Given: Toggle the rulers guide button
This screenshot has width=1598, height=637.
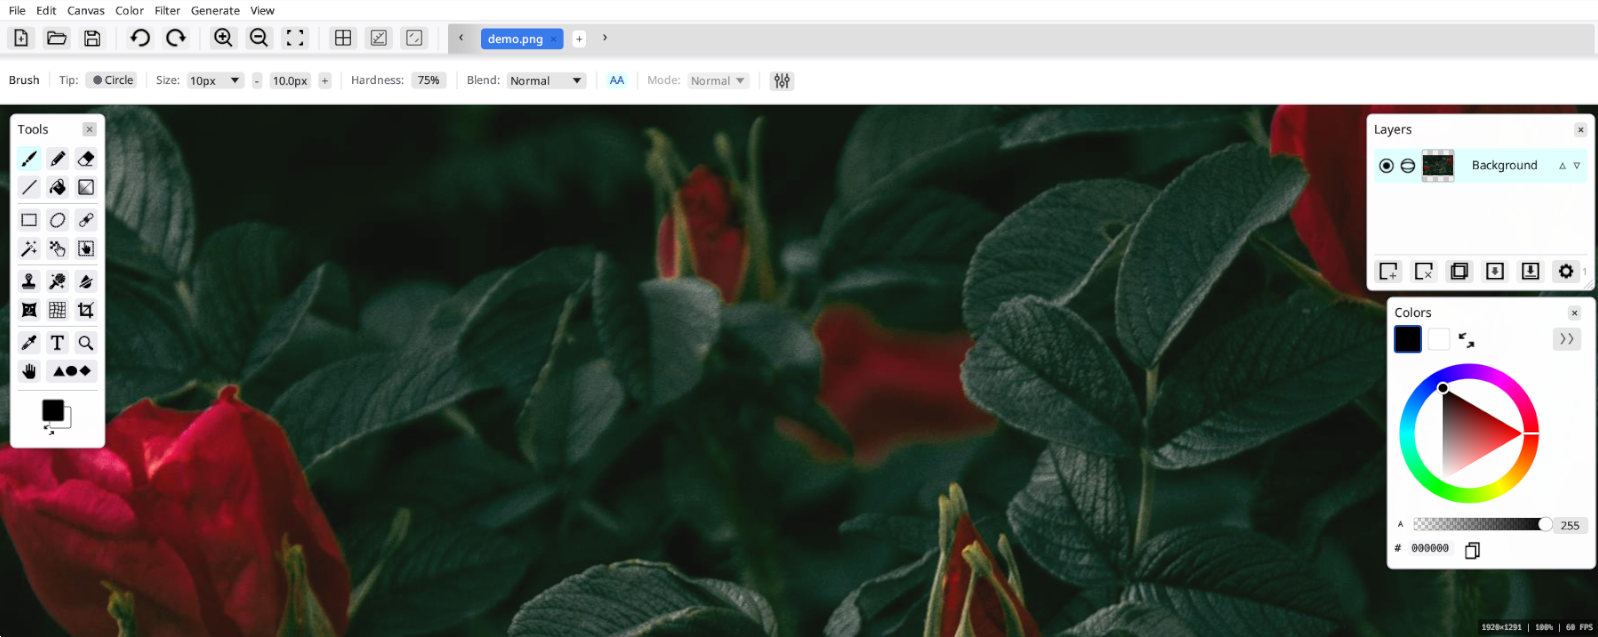Looking at the screenshot, I should (x=379, y=38).
